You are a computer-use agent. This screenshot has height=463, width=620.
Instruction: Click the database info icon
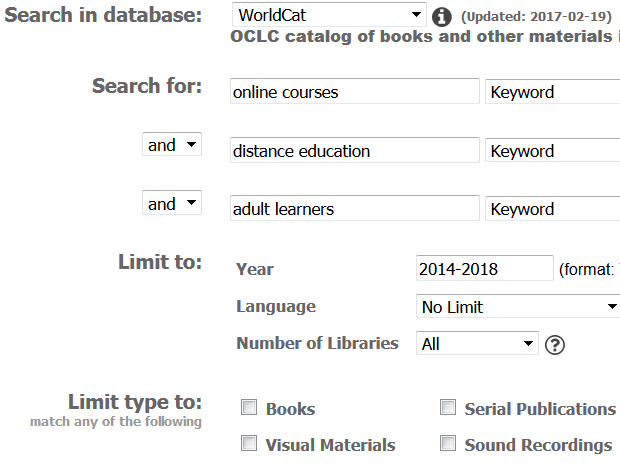click(x=441, y=17)
